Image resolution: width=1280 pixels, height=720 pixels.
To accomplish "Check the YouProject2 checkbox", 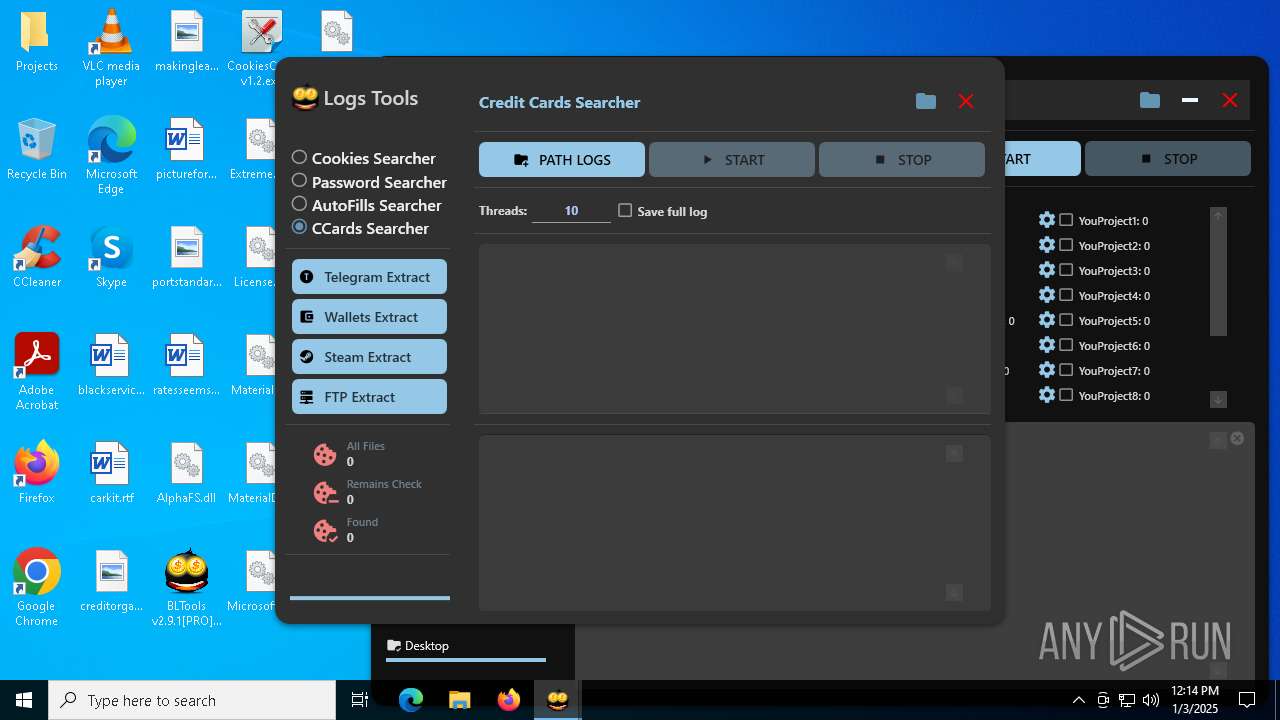I will tap(1066, 245).
